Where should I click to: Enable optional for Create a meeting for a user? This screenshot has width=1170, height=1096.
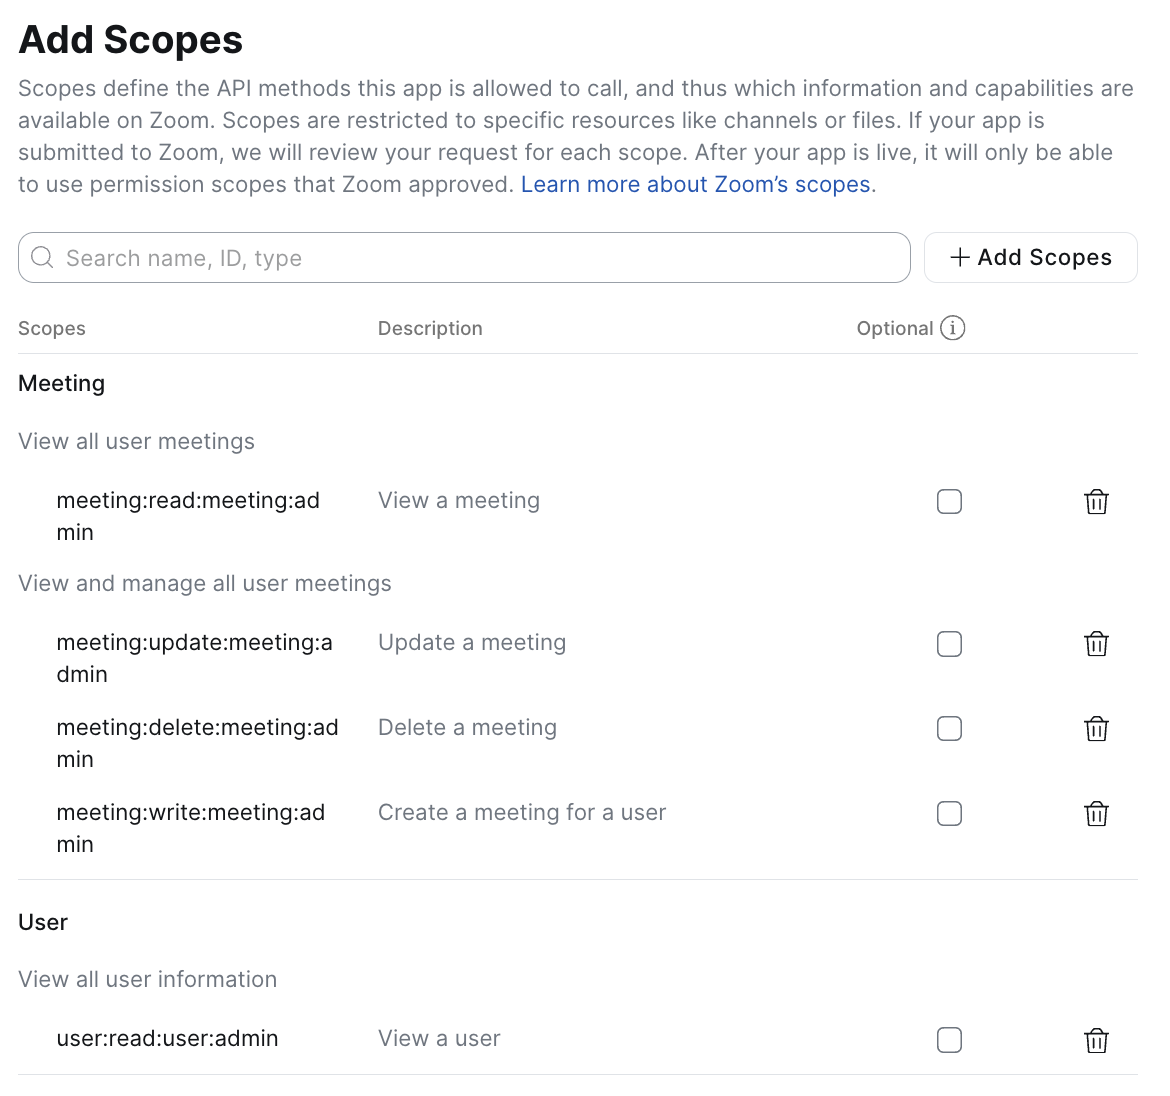pyautogui.click(x=949, y=814)
